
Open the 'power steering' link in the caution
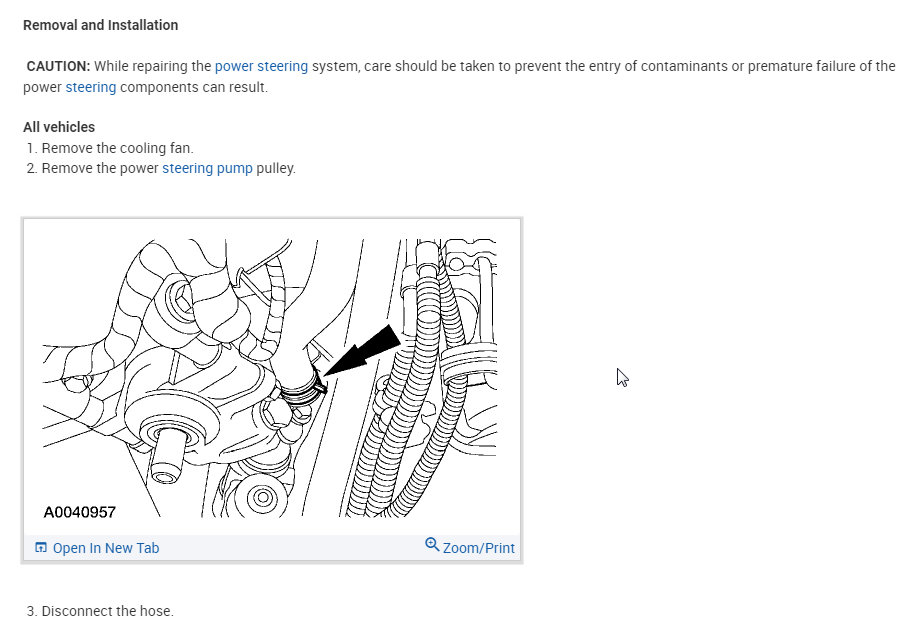[x=261, y=66]
